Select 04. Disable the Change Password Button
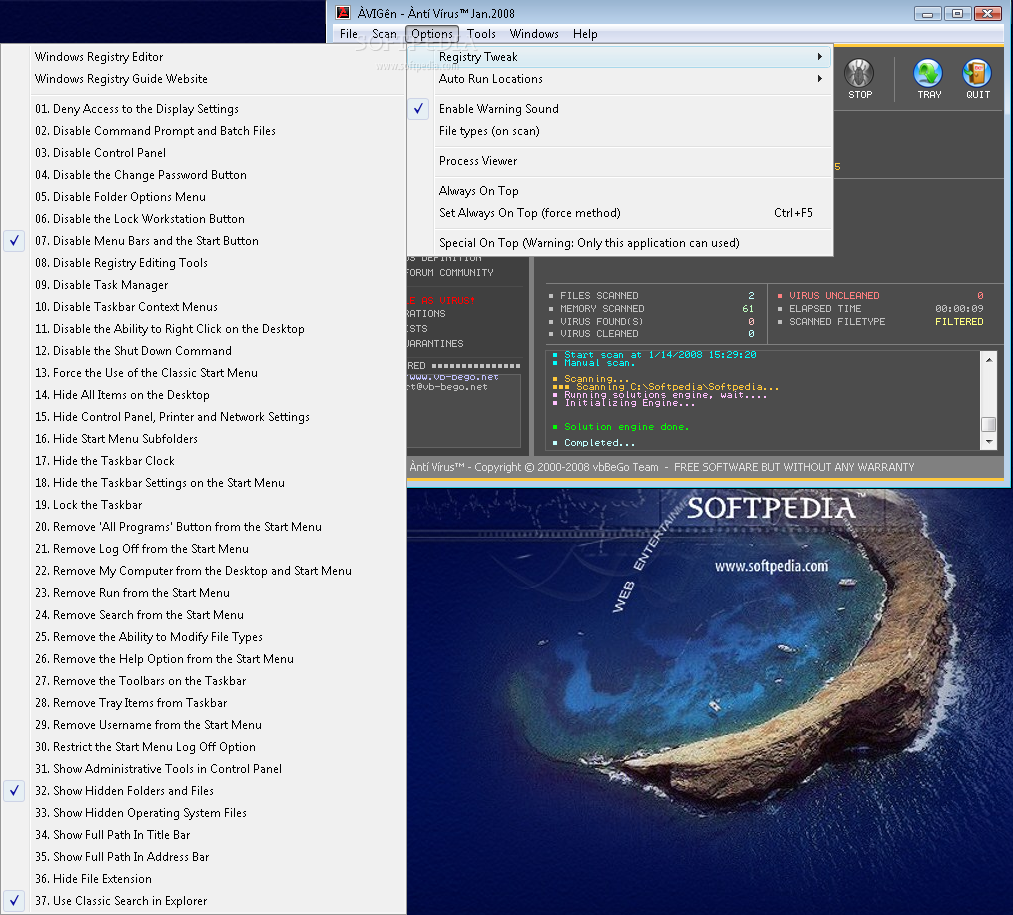The height and width of the screenshot is (915, 1013). pyautogui.click(x=204, y=174)
